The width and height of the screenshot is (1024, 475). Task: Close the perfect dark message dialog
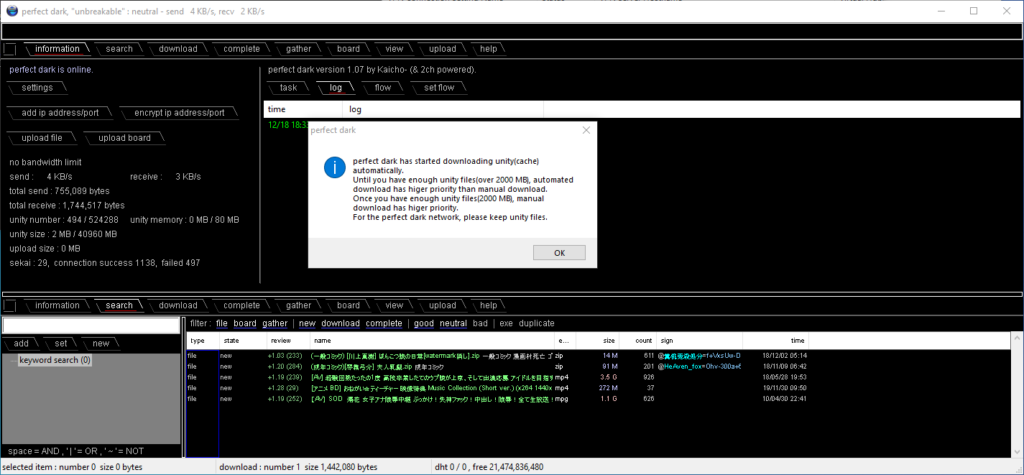coord(586,130)
